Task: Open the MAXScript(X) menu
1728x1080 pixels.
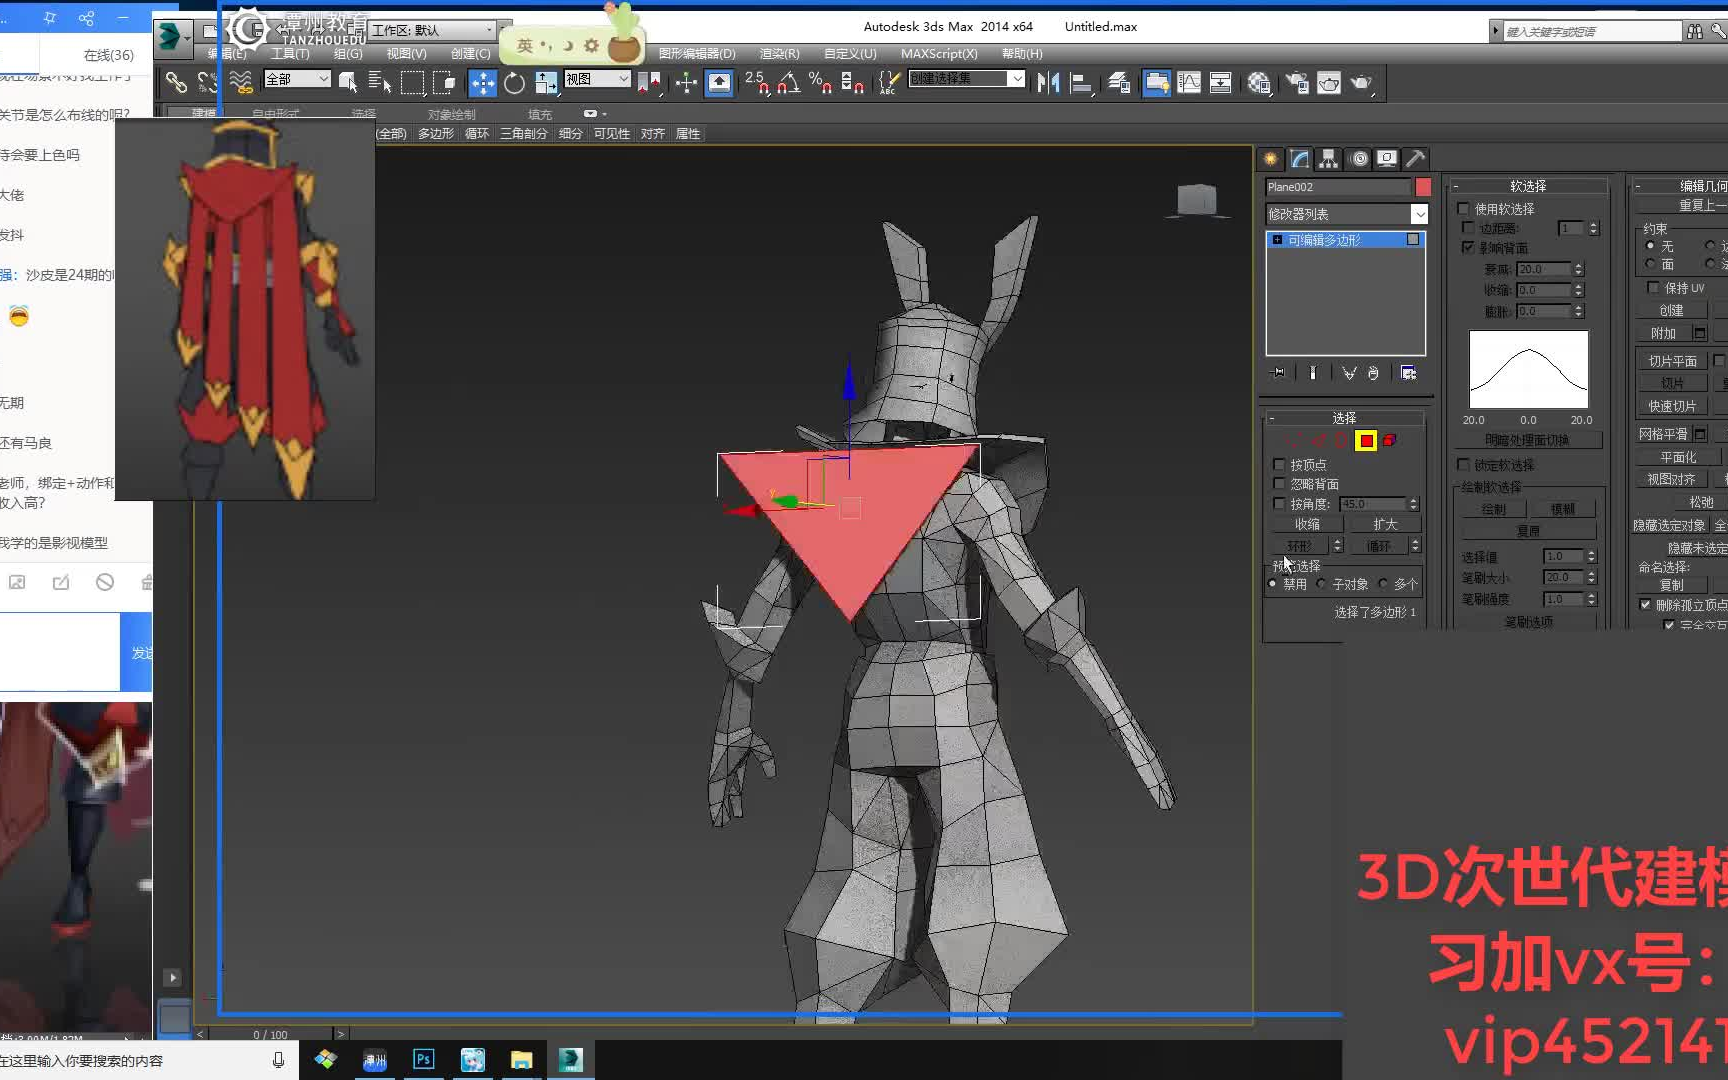Action: (938, 54)
